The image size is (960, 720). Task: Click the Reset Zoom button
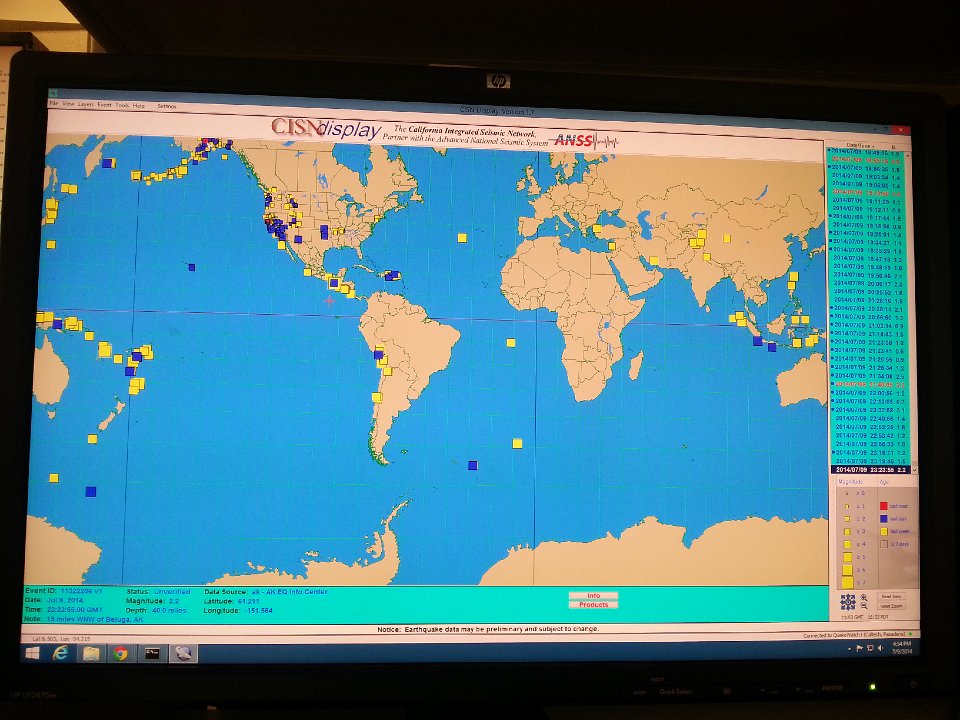click(891, 606)
